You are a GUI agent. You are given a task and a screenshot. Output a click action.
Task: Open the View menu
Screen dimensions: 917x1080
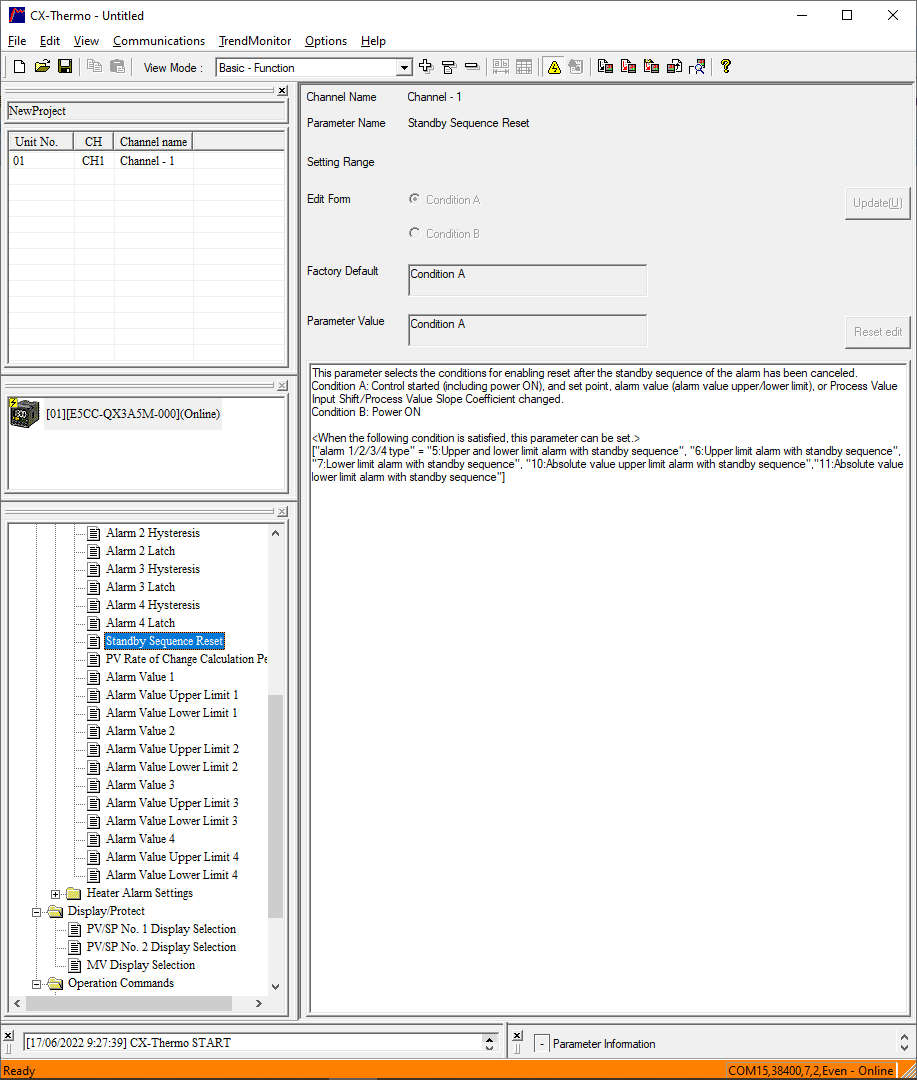86,41
